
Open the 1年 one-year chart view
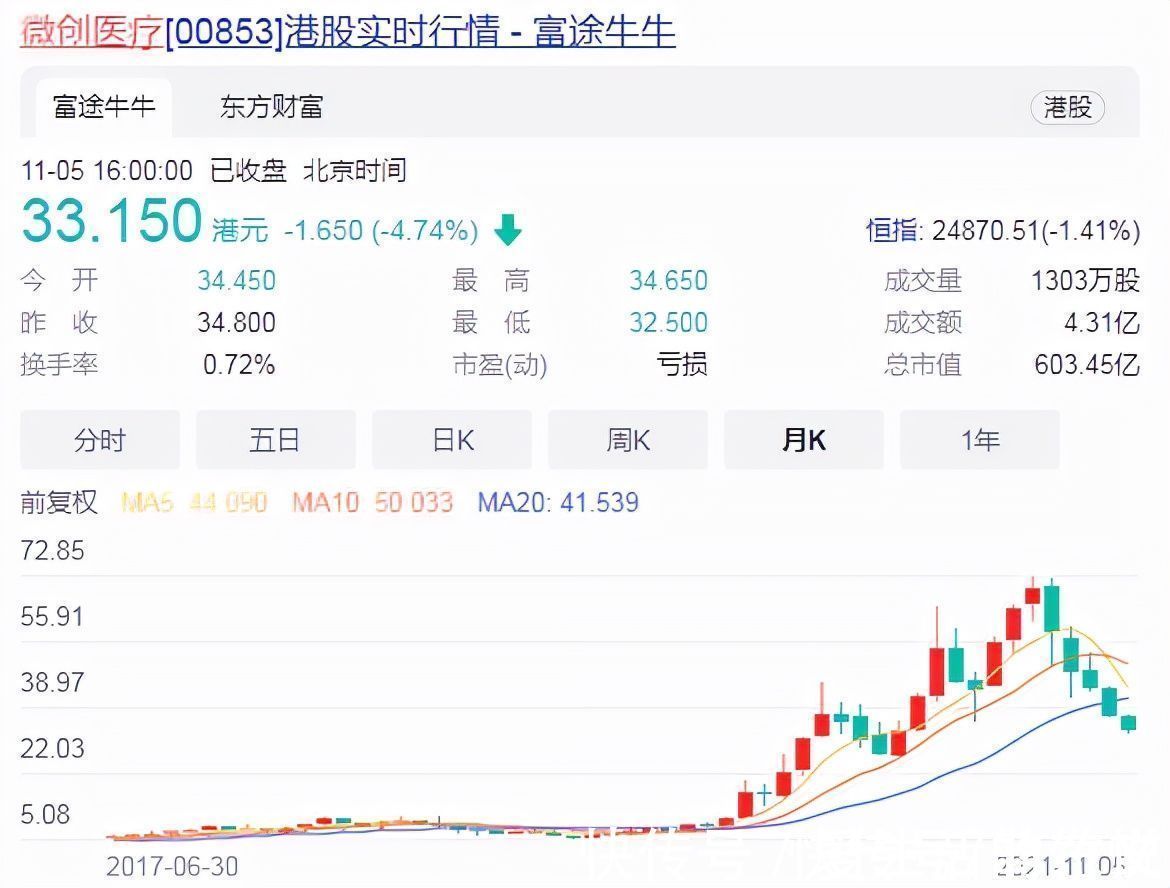point(979,439)
